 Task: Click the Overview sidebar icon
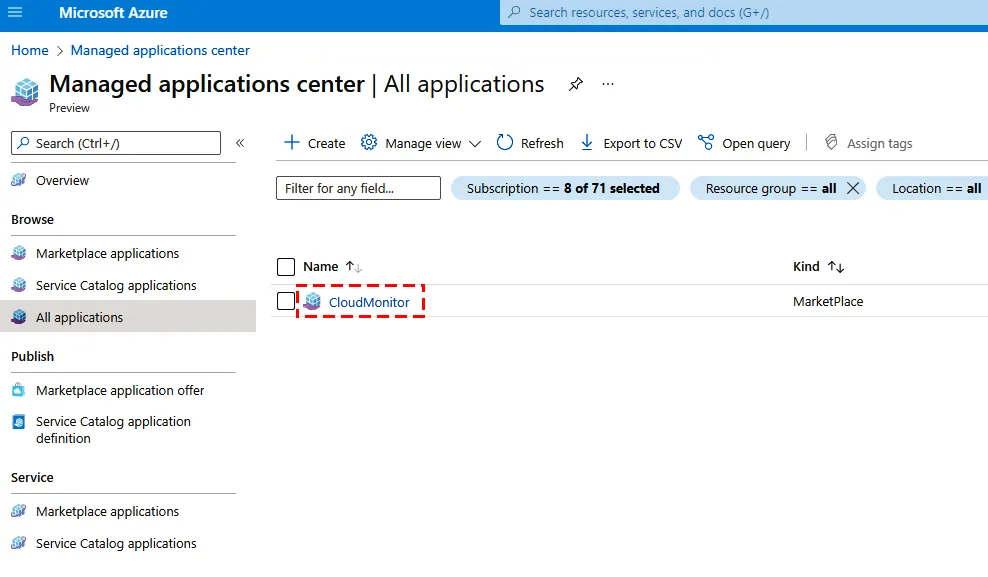(19, 180)
